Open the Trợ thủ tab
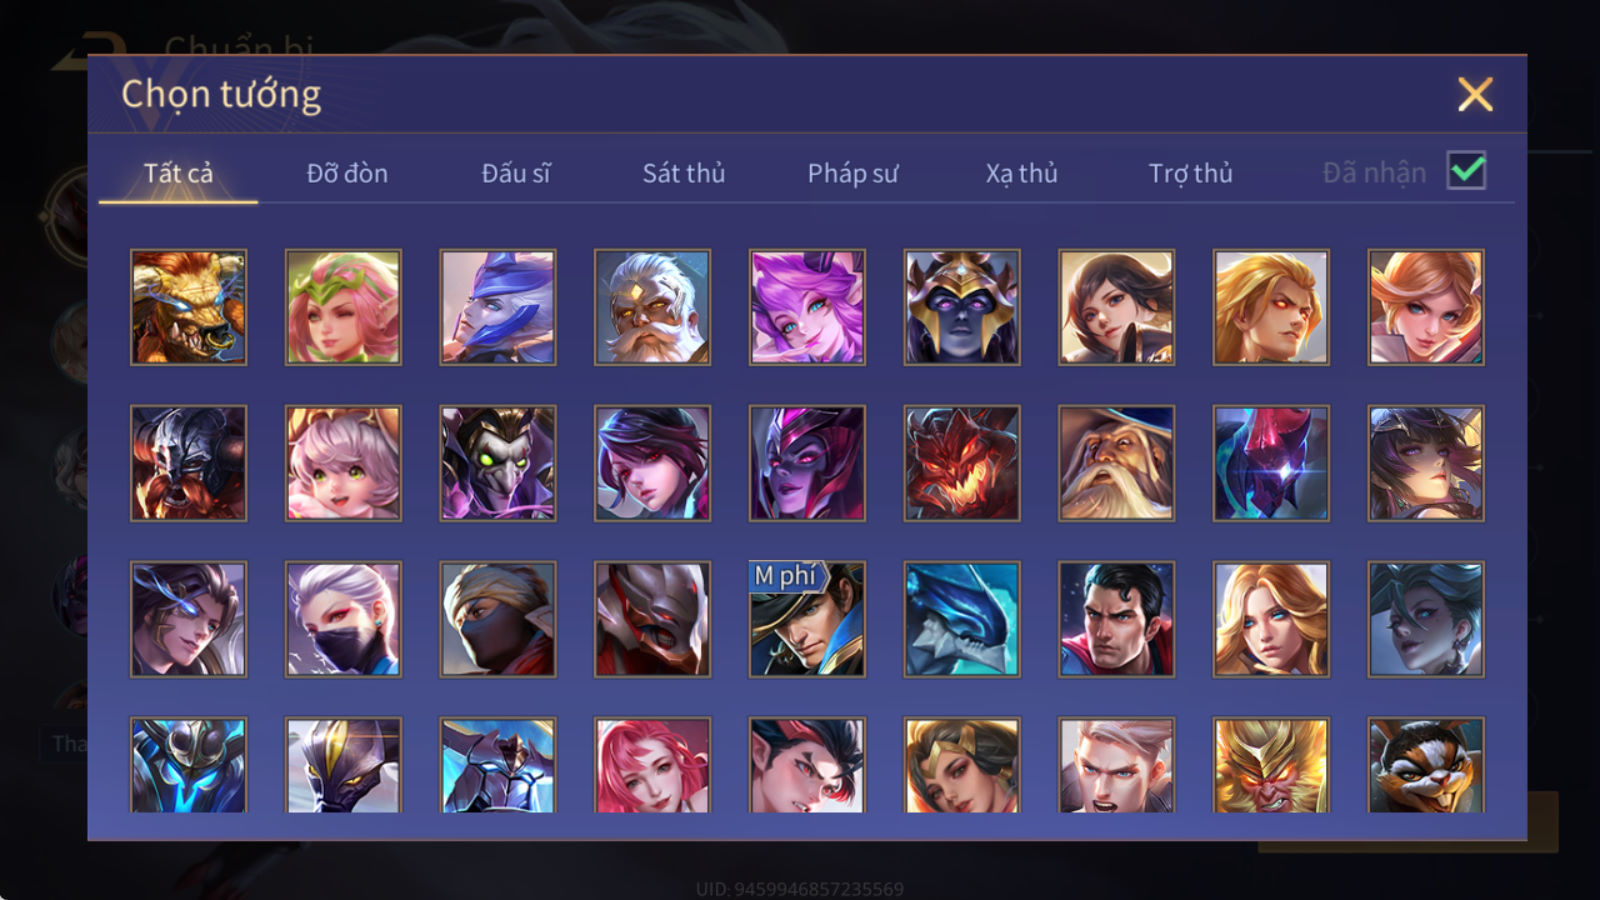The image size is (1600, 900). [x=1190, y=173]
